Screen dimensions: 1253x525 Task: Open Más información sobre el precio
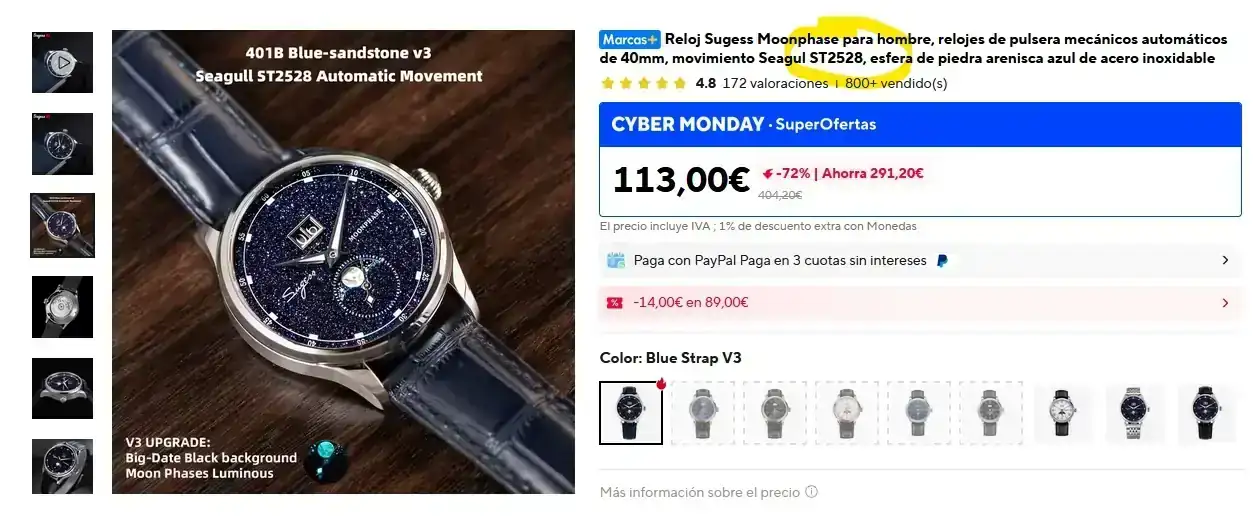pos(700,492)
